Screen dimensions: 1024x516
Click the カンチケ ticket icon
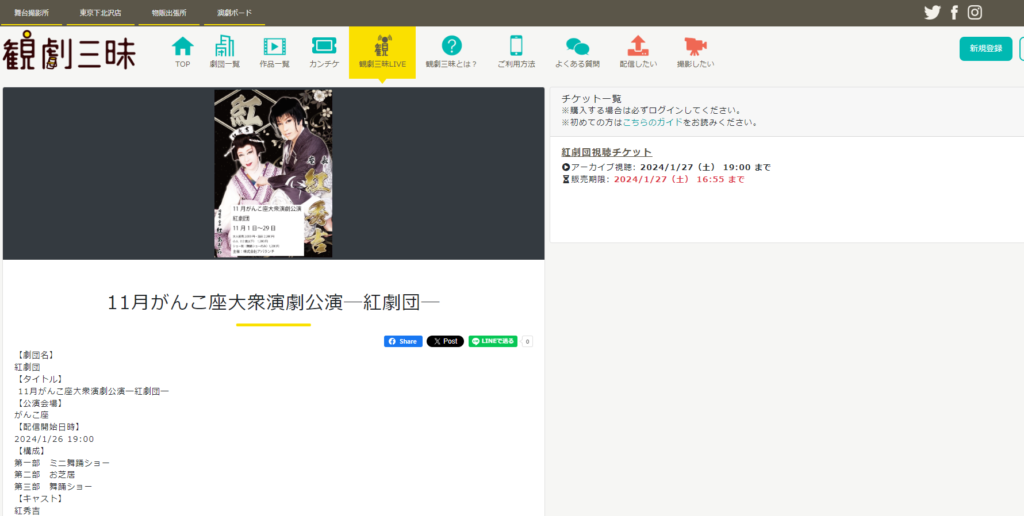[x=324, y=47]
